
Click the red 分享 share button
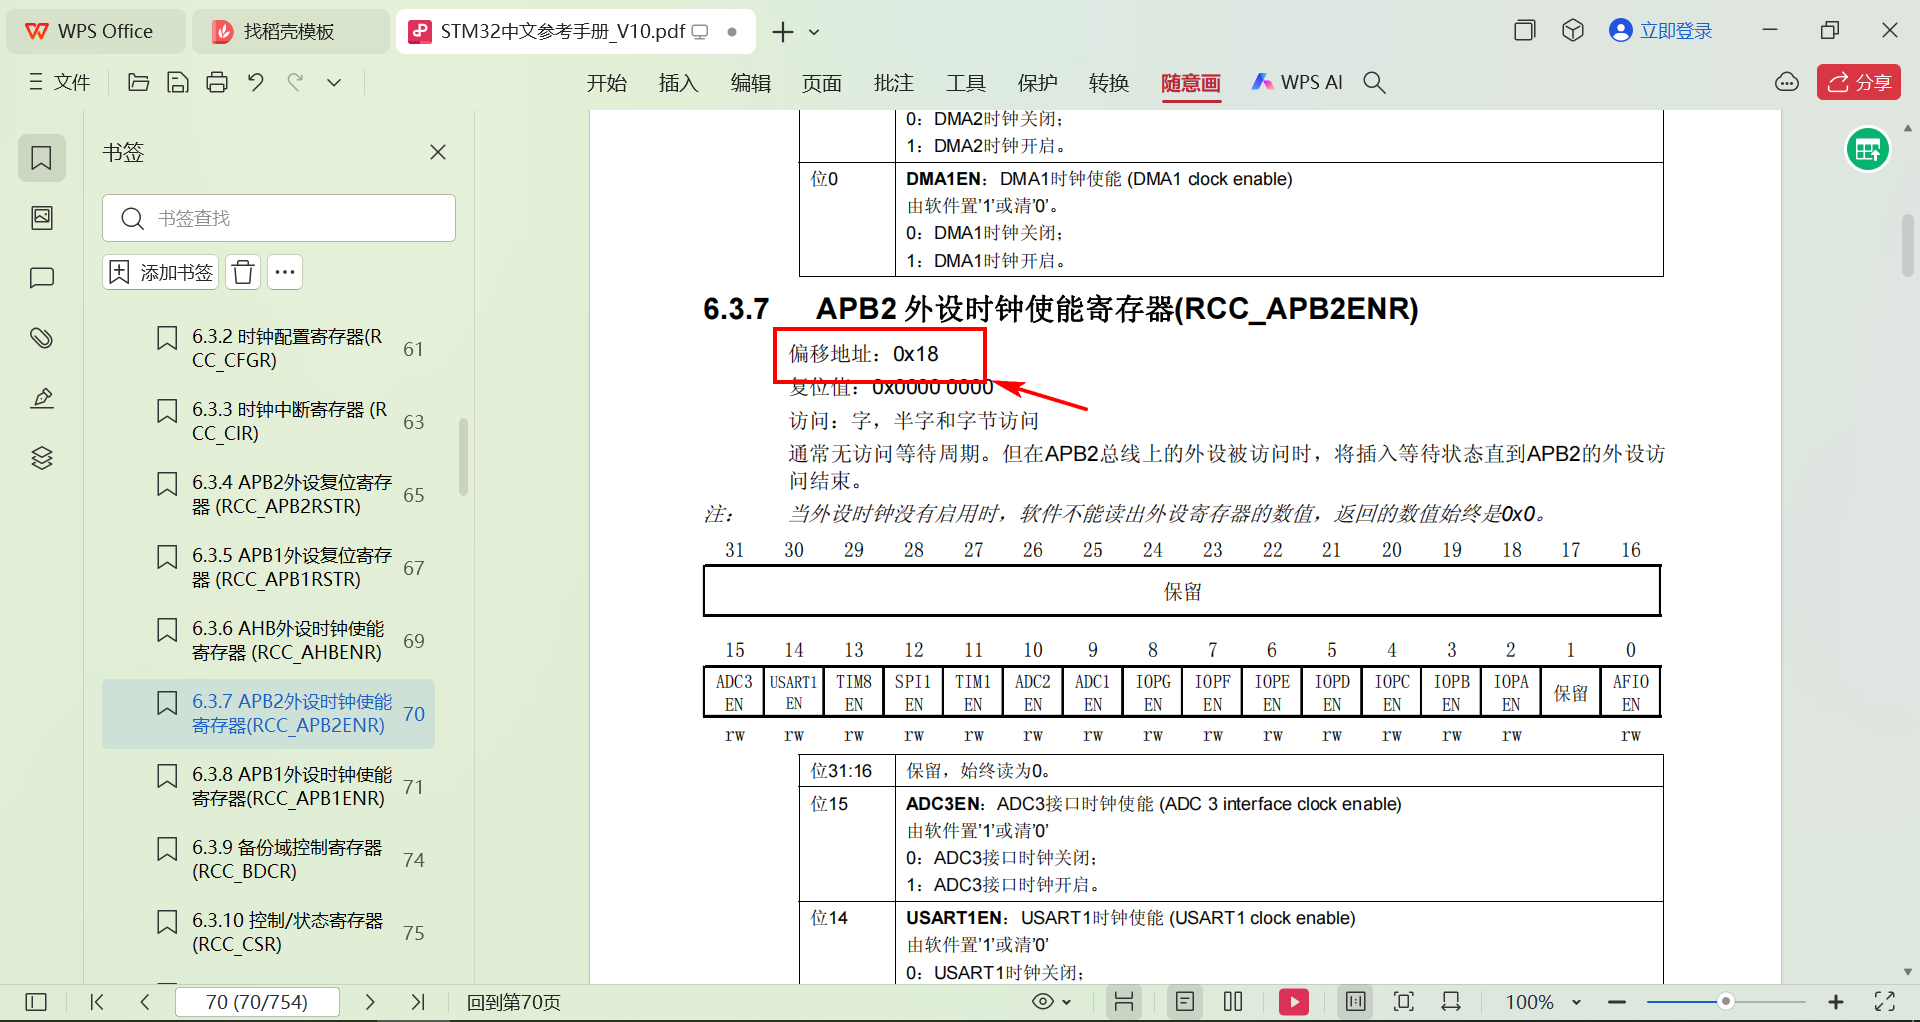(x=1859, y=82)
